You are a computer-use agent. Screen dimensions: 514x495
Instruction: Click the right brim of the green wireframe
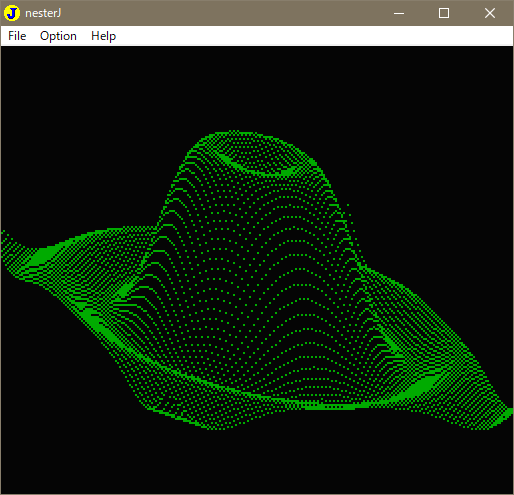433,350
